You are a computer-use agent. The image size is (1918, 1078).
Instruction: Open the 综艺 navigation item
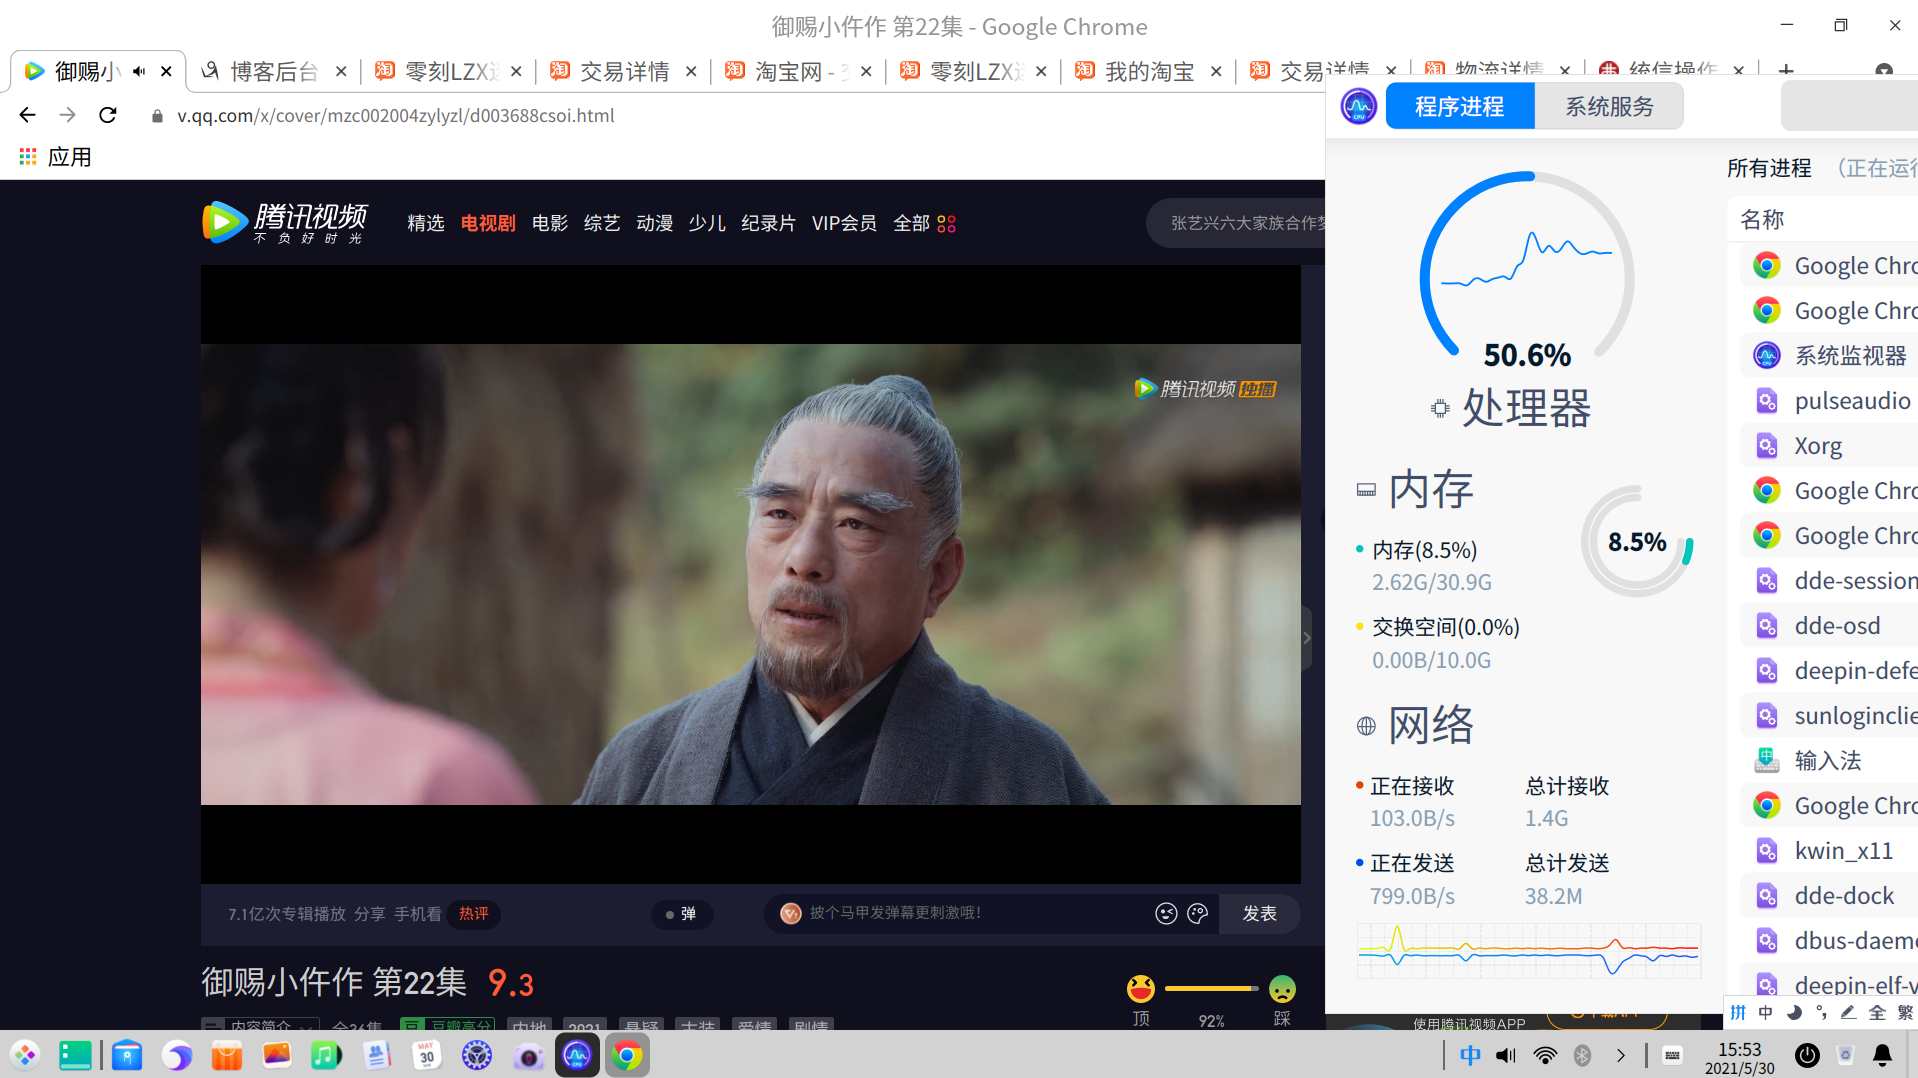coord(602,223)
